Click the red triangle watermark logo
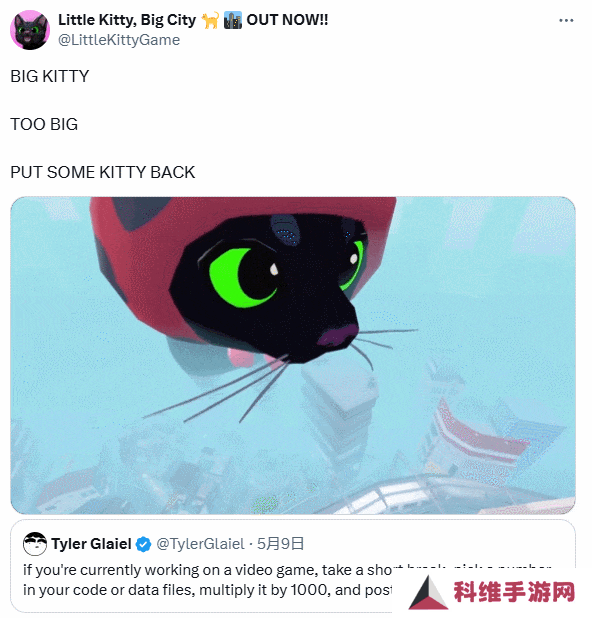 pyautogui.click(x=428, y=592)
